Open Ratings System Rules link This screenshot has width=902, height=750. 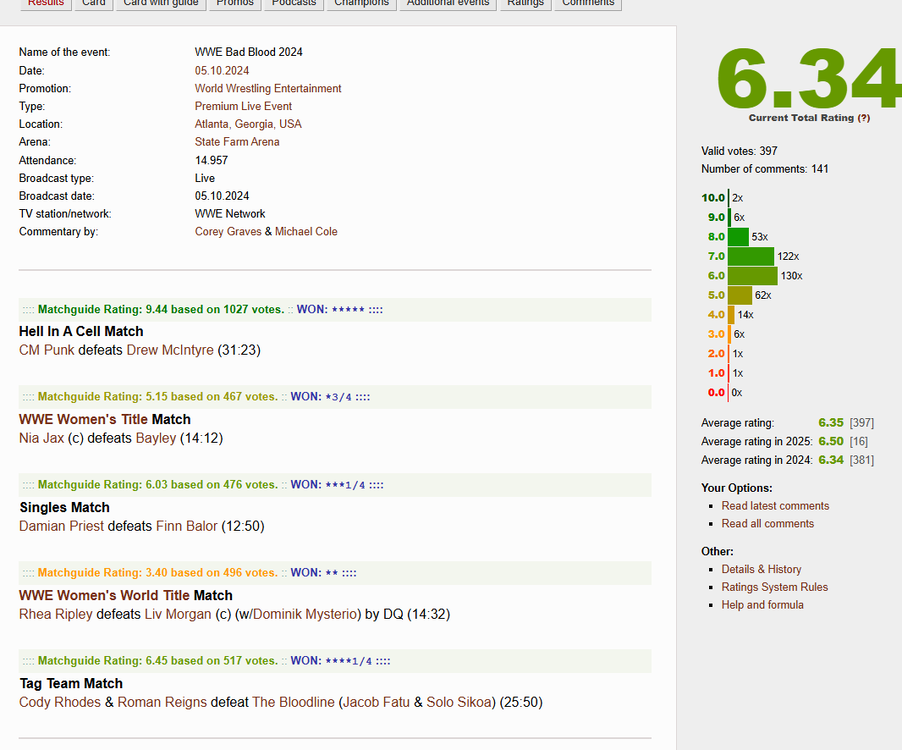pos(774,587)
